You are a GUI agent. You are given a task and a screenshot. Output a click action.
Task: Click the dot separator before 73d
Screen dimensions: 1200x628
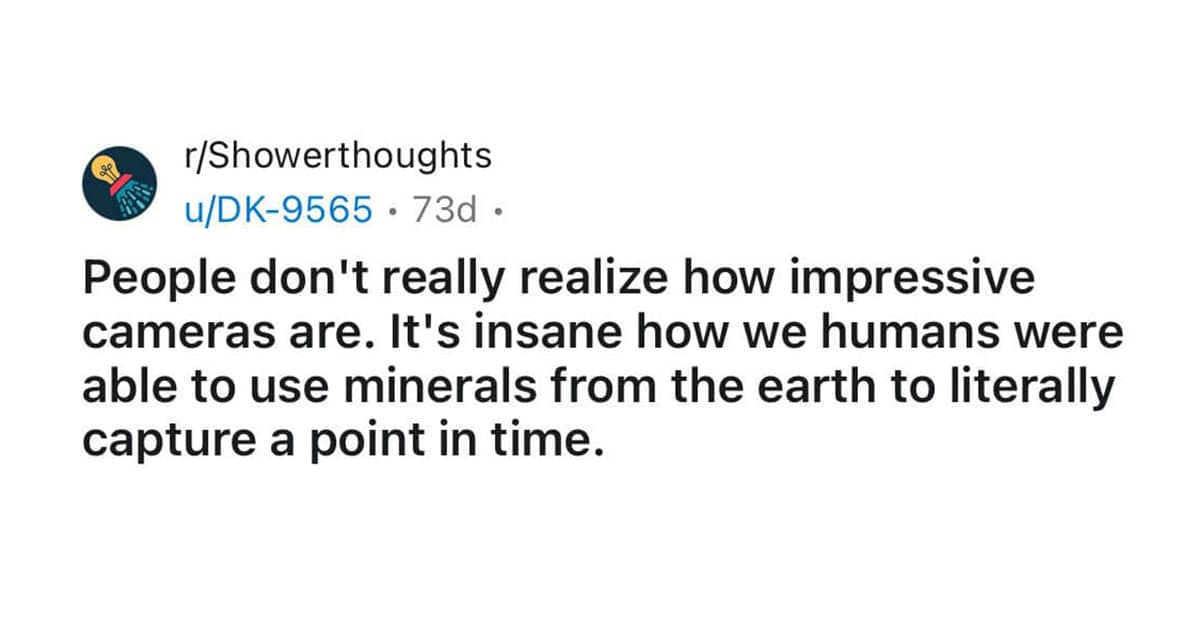392,210
